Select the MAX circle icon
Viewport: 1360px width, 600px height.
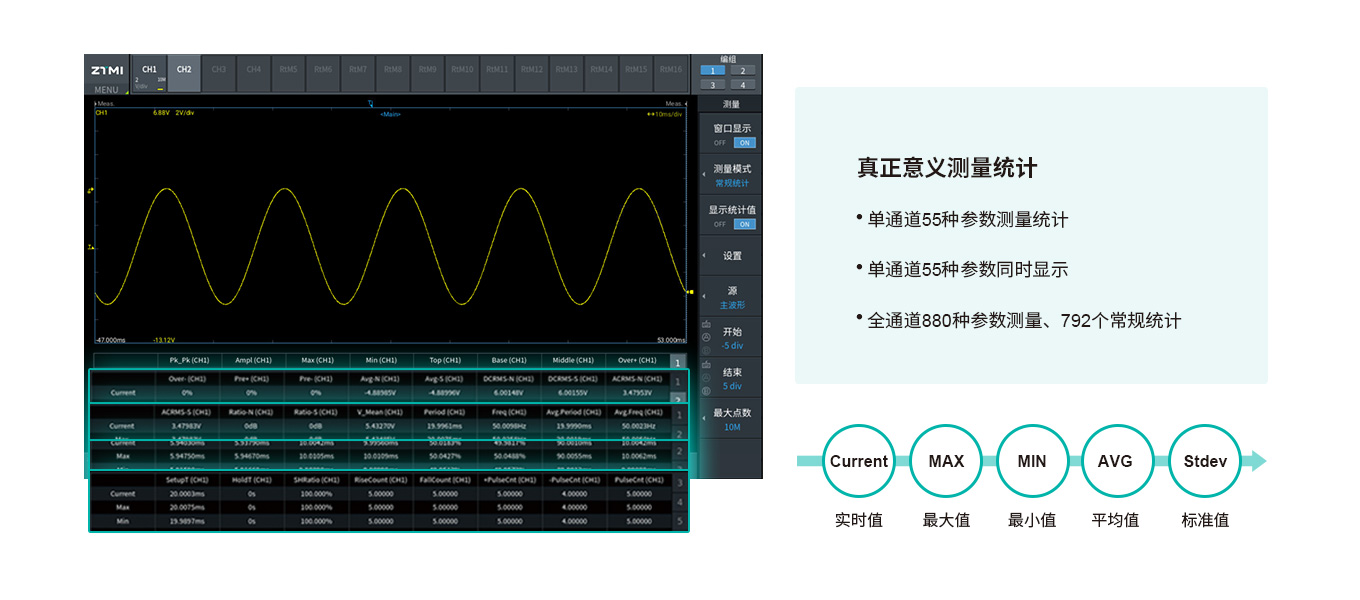pyautogui.click(x=945, y=461)
